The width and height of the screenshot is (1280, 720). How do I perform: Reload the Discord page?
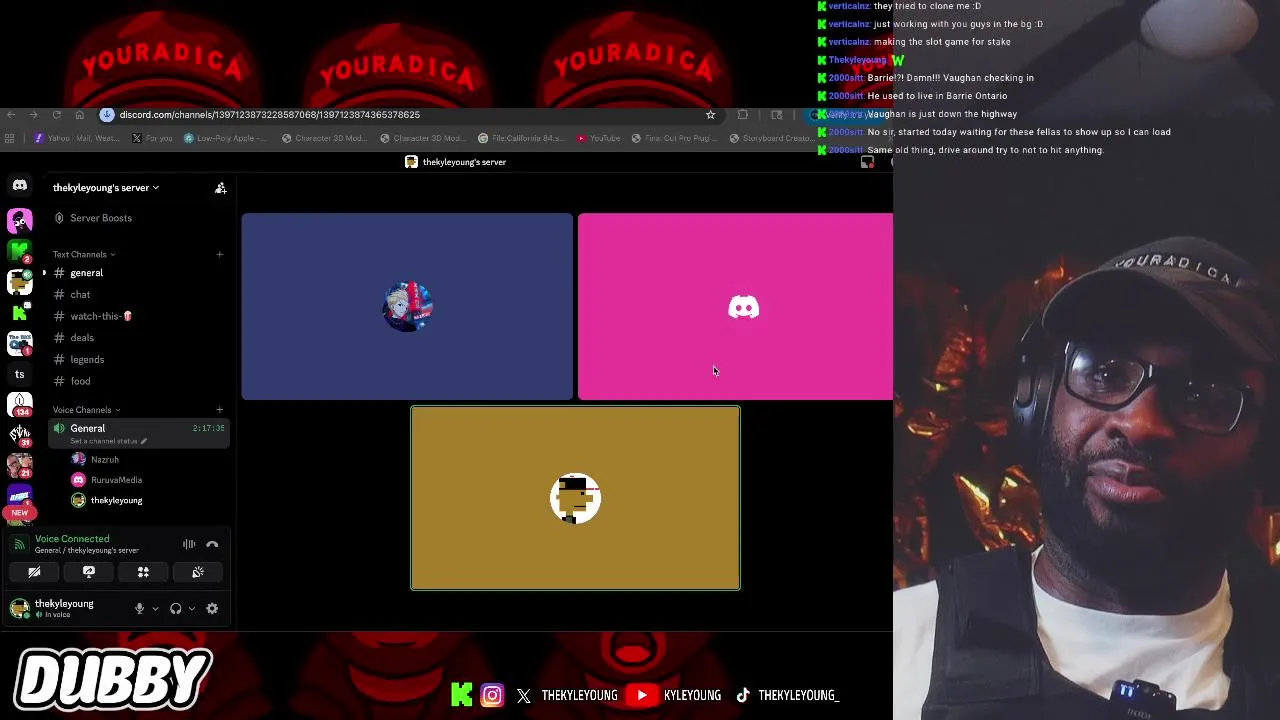(56, 115)
